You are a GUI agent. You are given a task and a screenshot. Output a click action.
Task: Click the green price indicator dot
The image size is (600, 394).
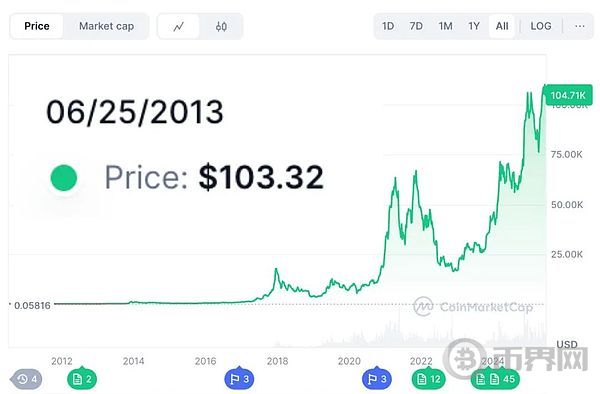[64, 178]
